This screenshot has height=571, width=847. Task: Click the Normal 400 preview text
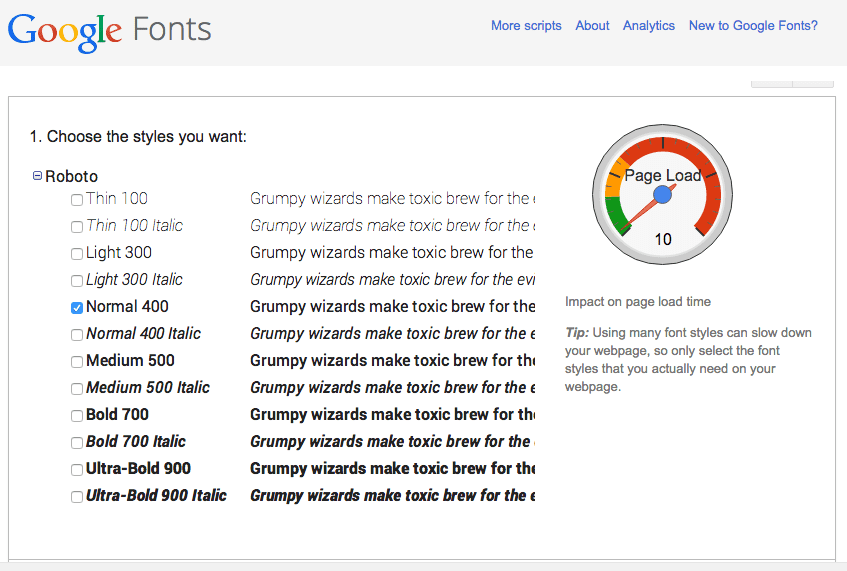click(393, 307)
